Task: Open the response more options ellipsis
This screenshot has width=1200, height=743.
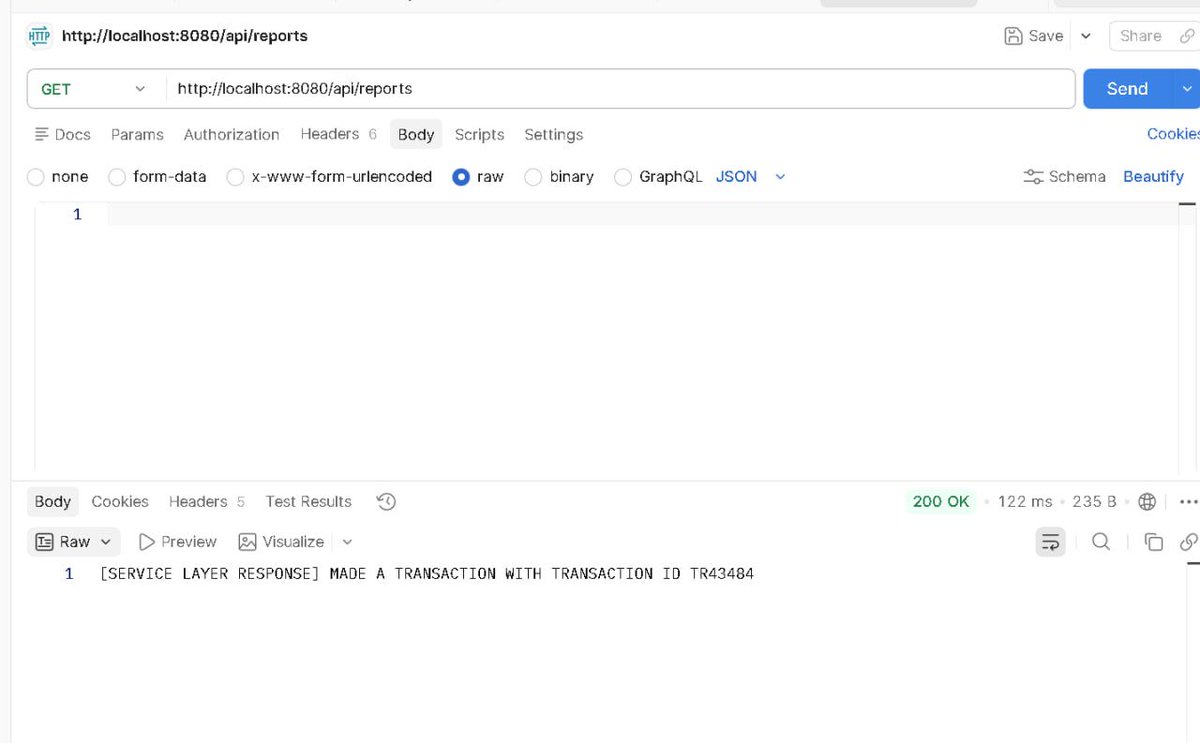Action: pos(1188,501)
